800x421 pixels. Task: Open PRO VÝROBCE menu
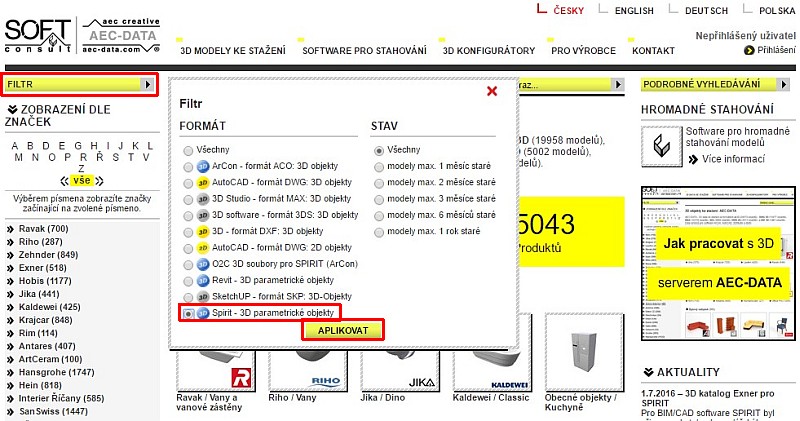coord(583,51)
